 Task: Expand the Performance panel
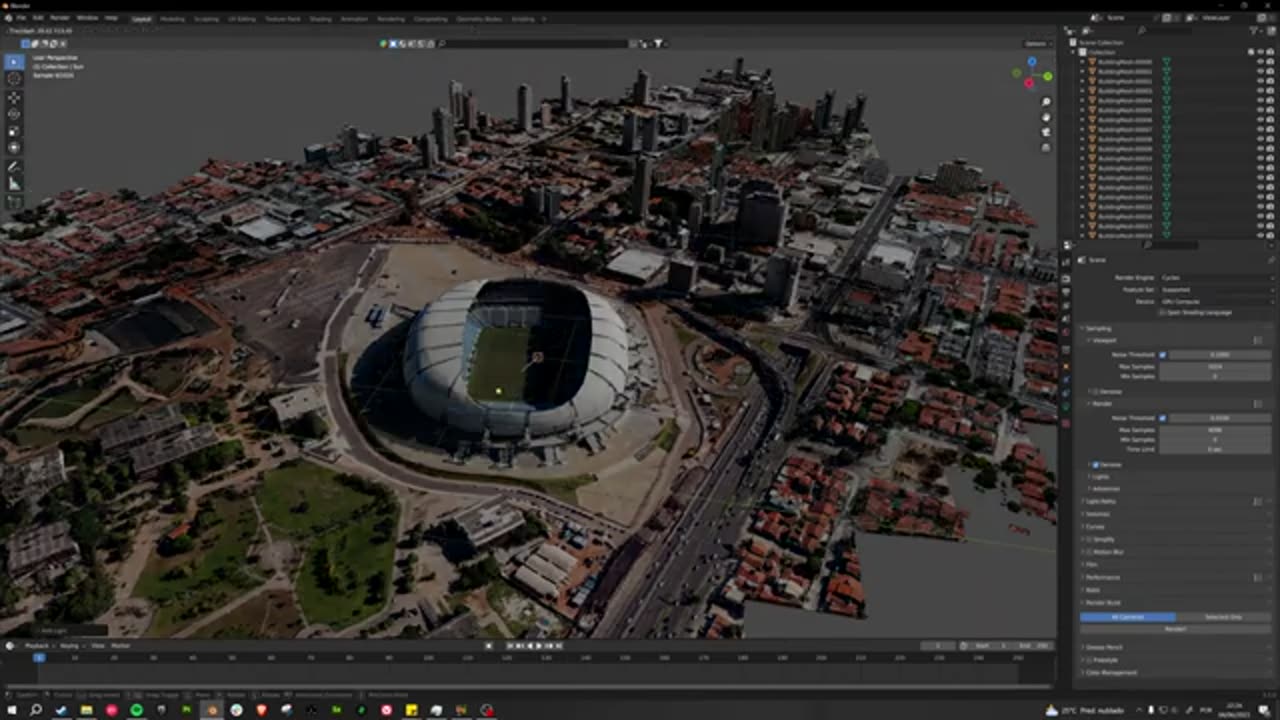pos(1101,577)
